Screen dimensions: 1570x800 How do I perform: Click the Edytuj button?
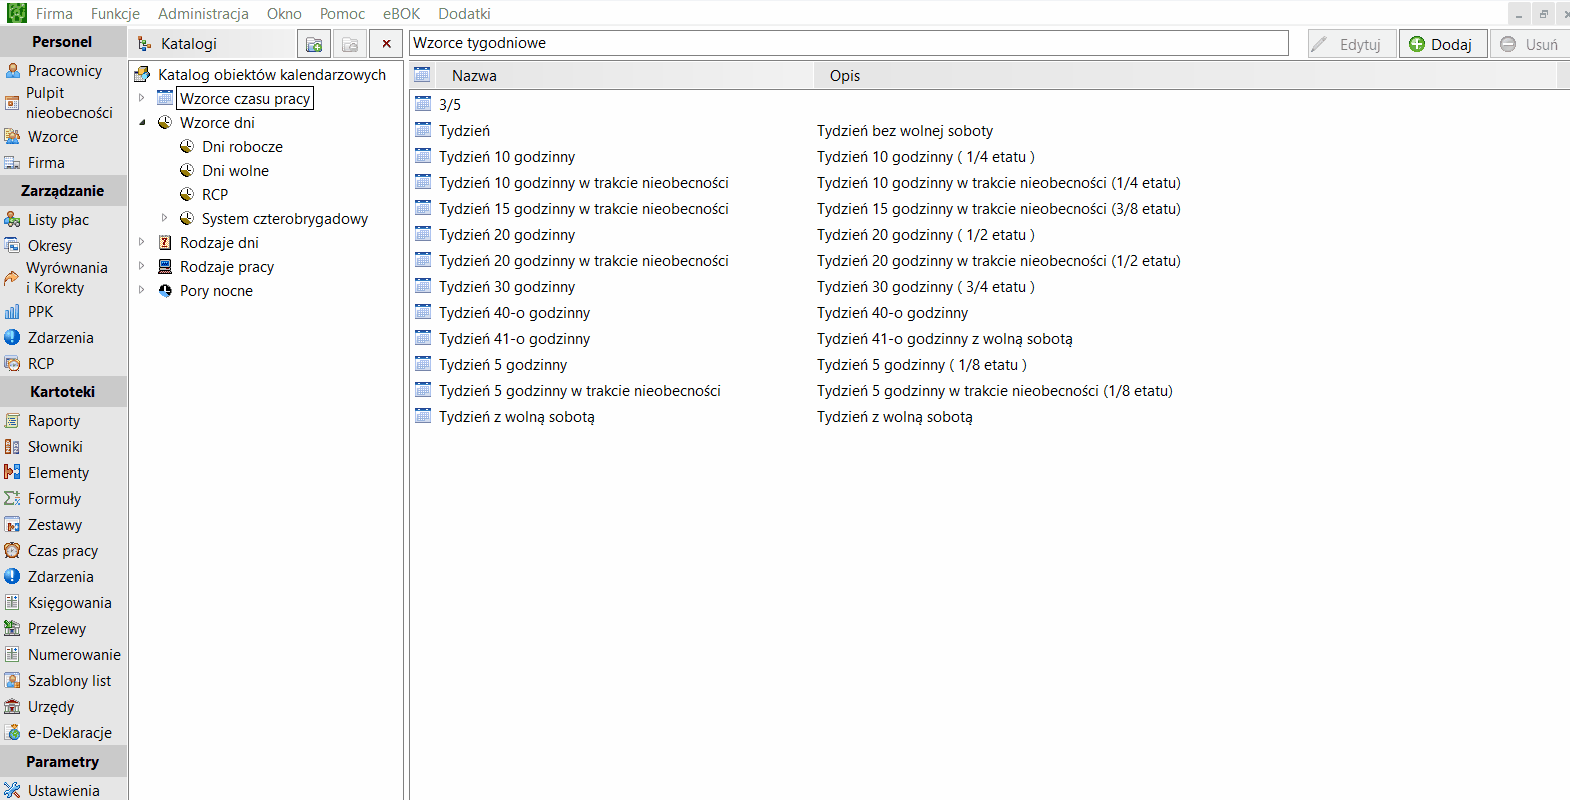click(1351, 44)
